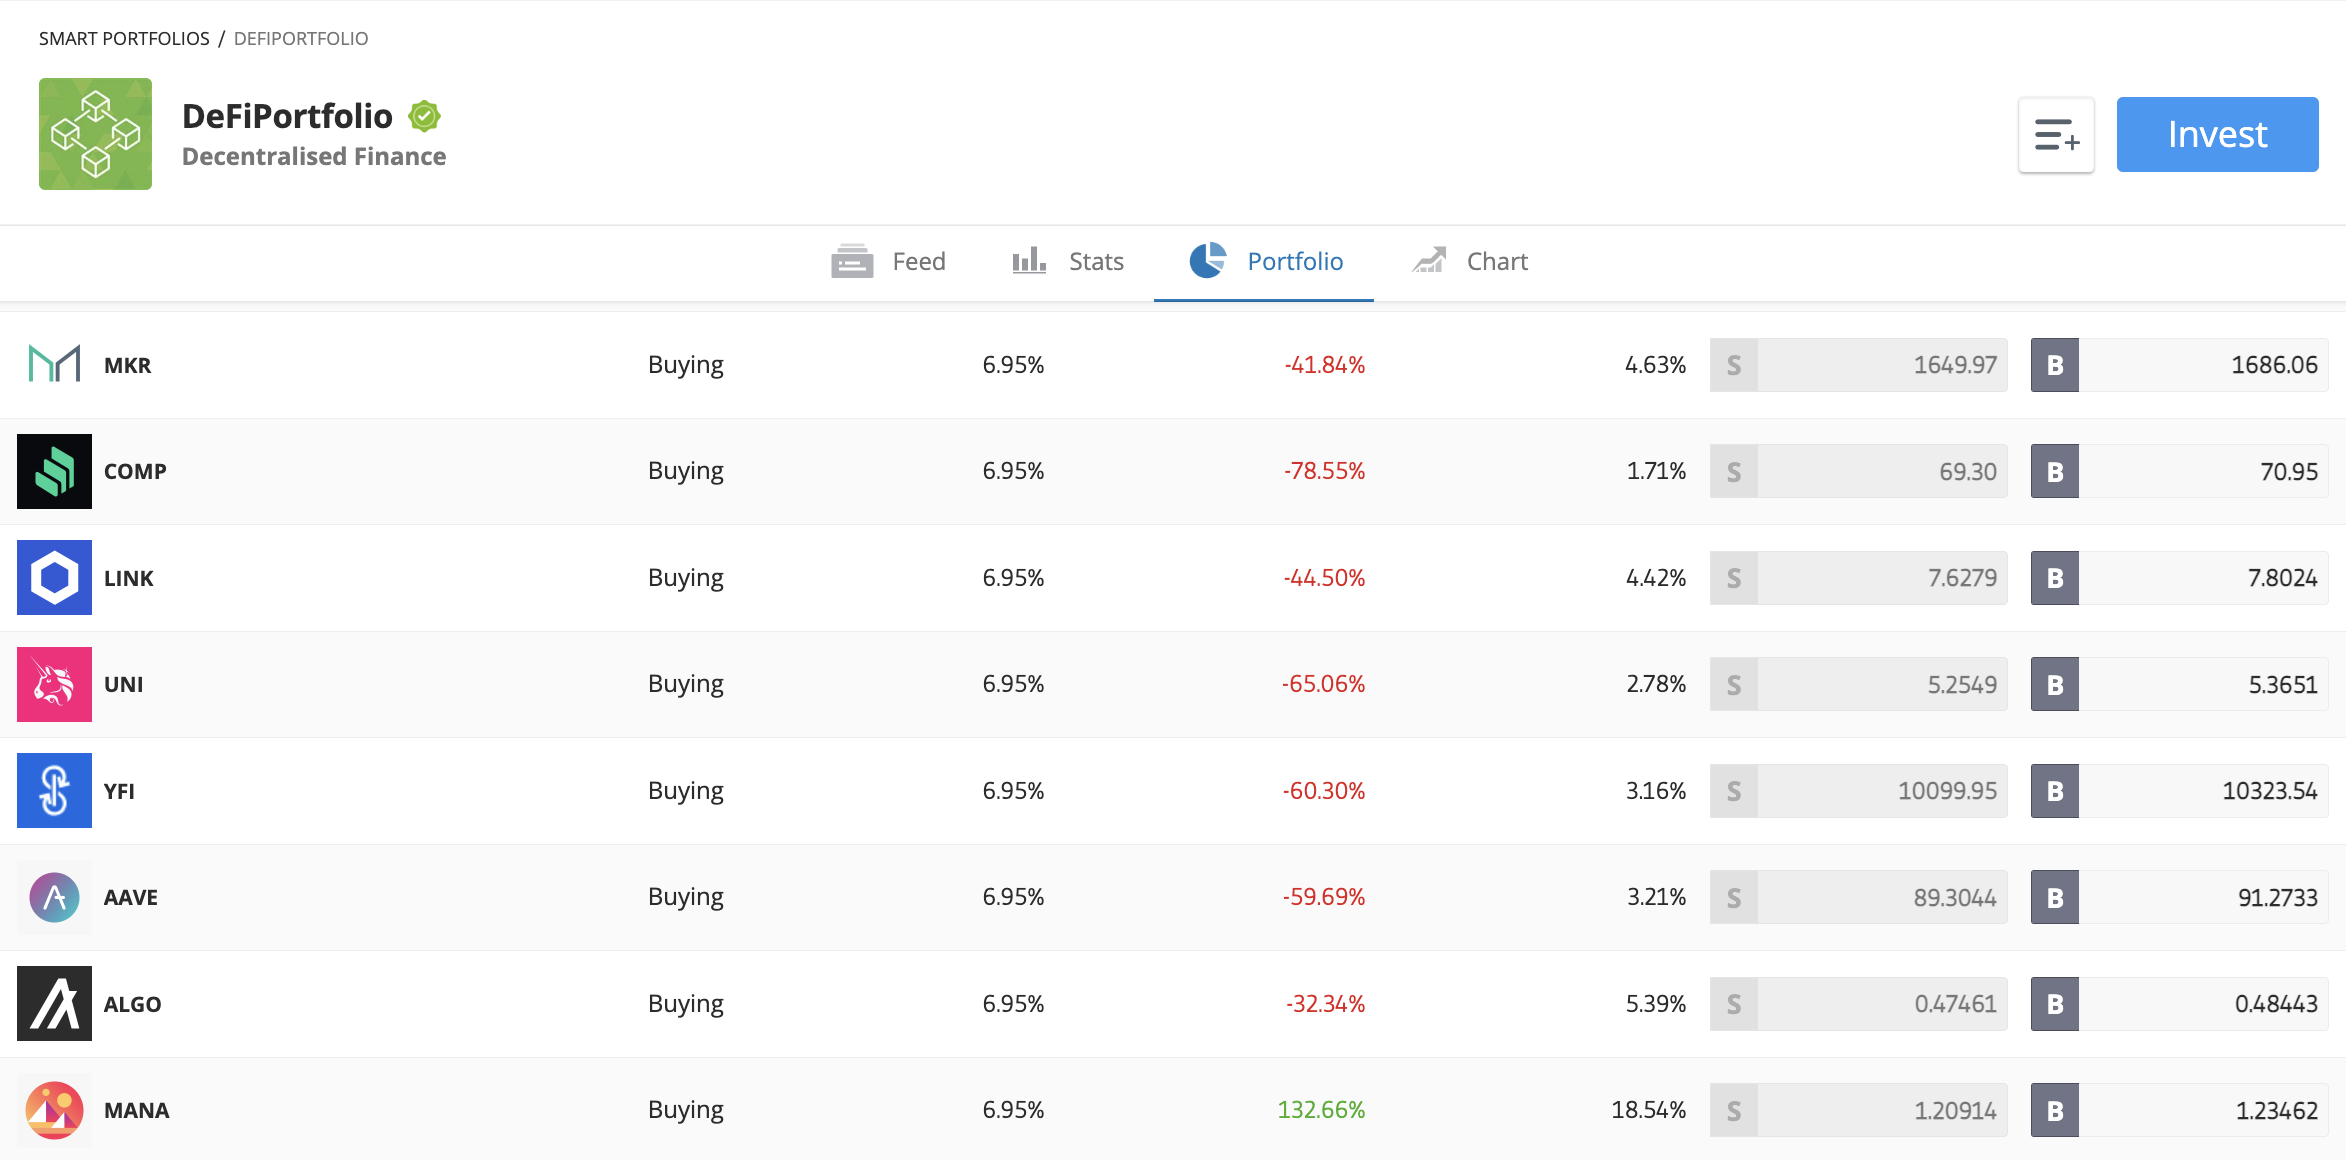
Task: Click Buying label in the UNI row
Action: [x=686, y=685]
